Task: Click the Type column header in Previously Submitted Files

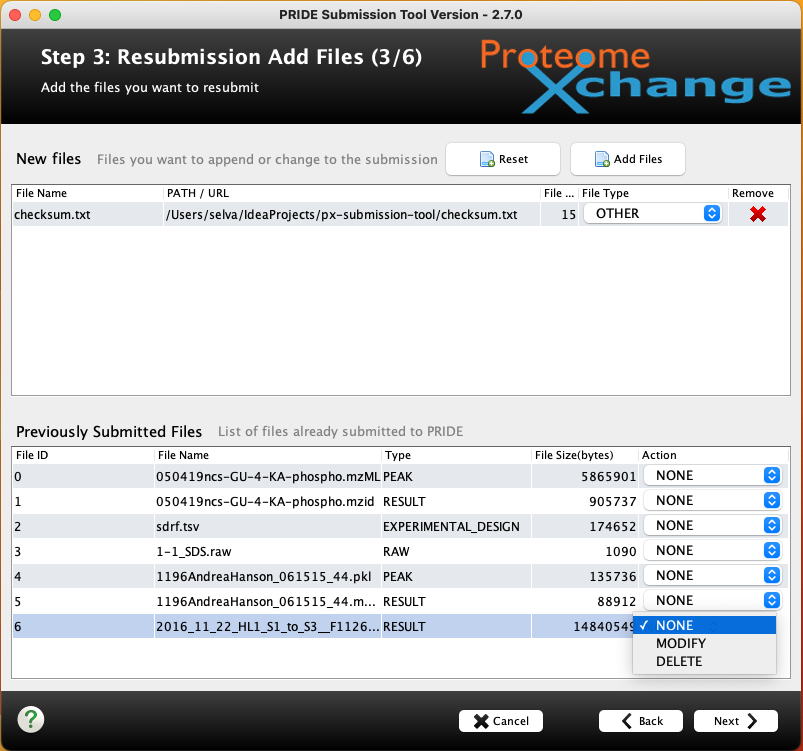Action: coord(456,455)
